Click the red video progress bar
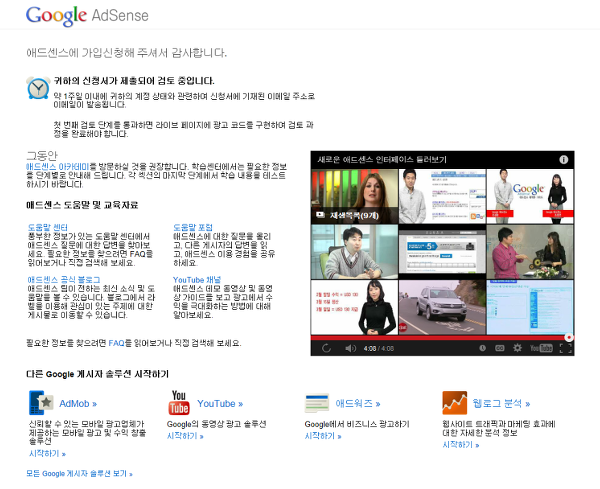Viewport: 600px width, 489px height. [x=439, y=338]
